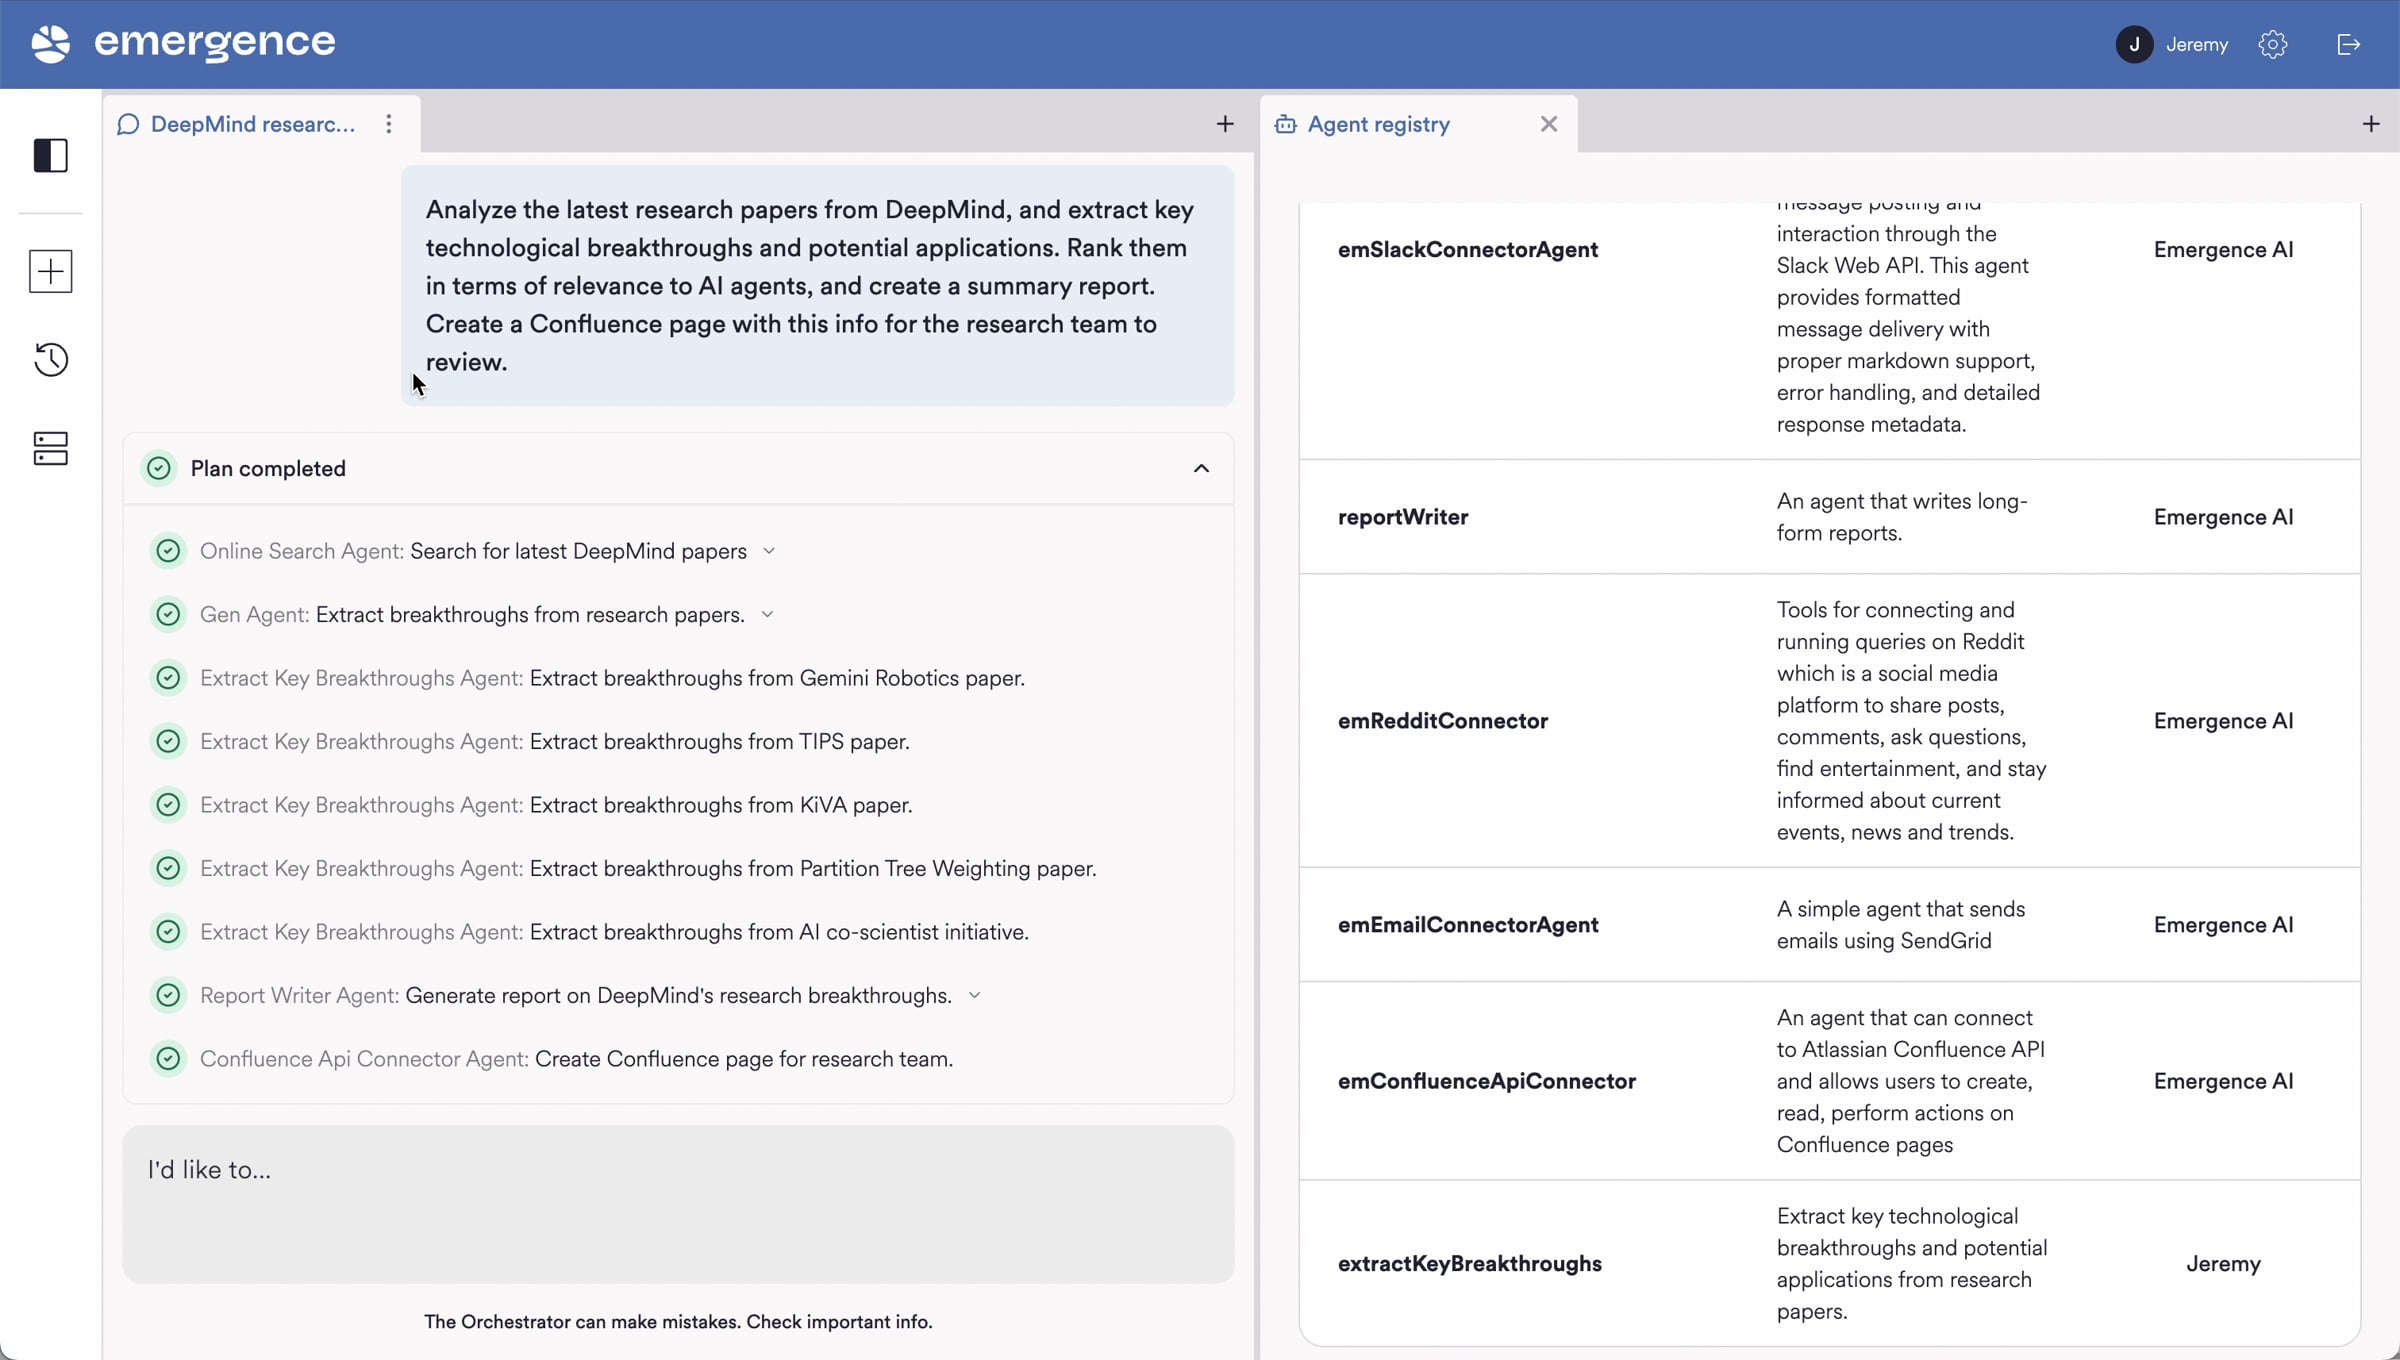The height and width of the screenshot is (1360, 2400).
Task: Expand Gen Agent step details
Action: click(767, 614)
